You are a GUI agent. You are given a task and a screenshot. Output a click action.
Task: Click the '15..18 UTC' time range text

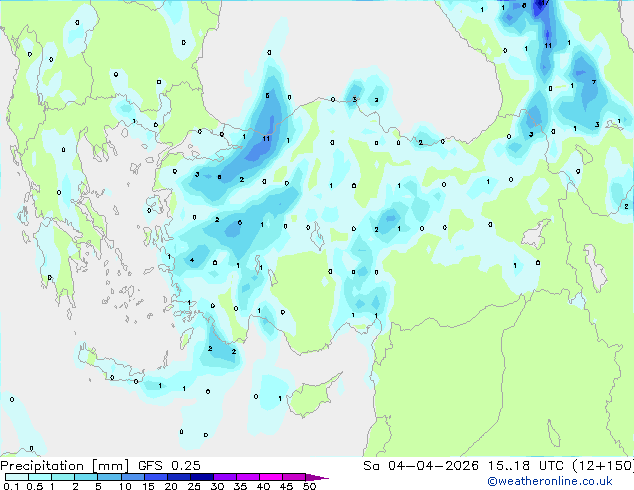pyautogui.click(x=525, y=466)
